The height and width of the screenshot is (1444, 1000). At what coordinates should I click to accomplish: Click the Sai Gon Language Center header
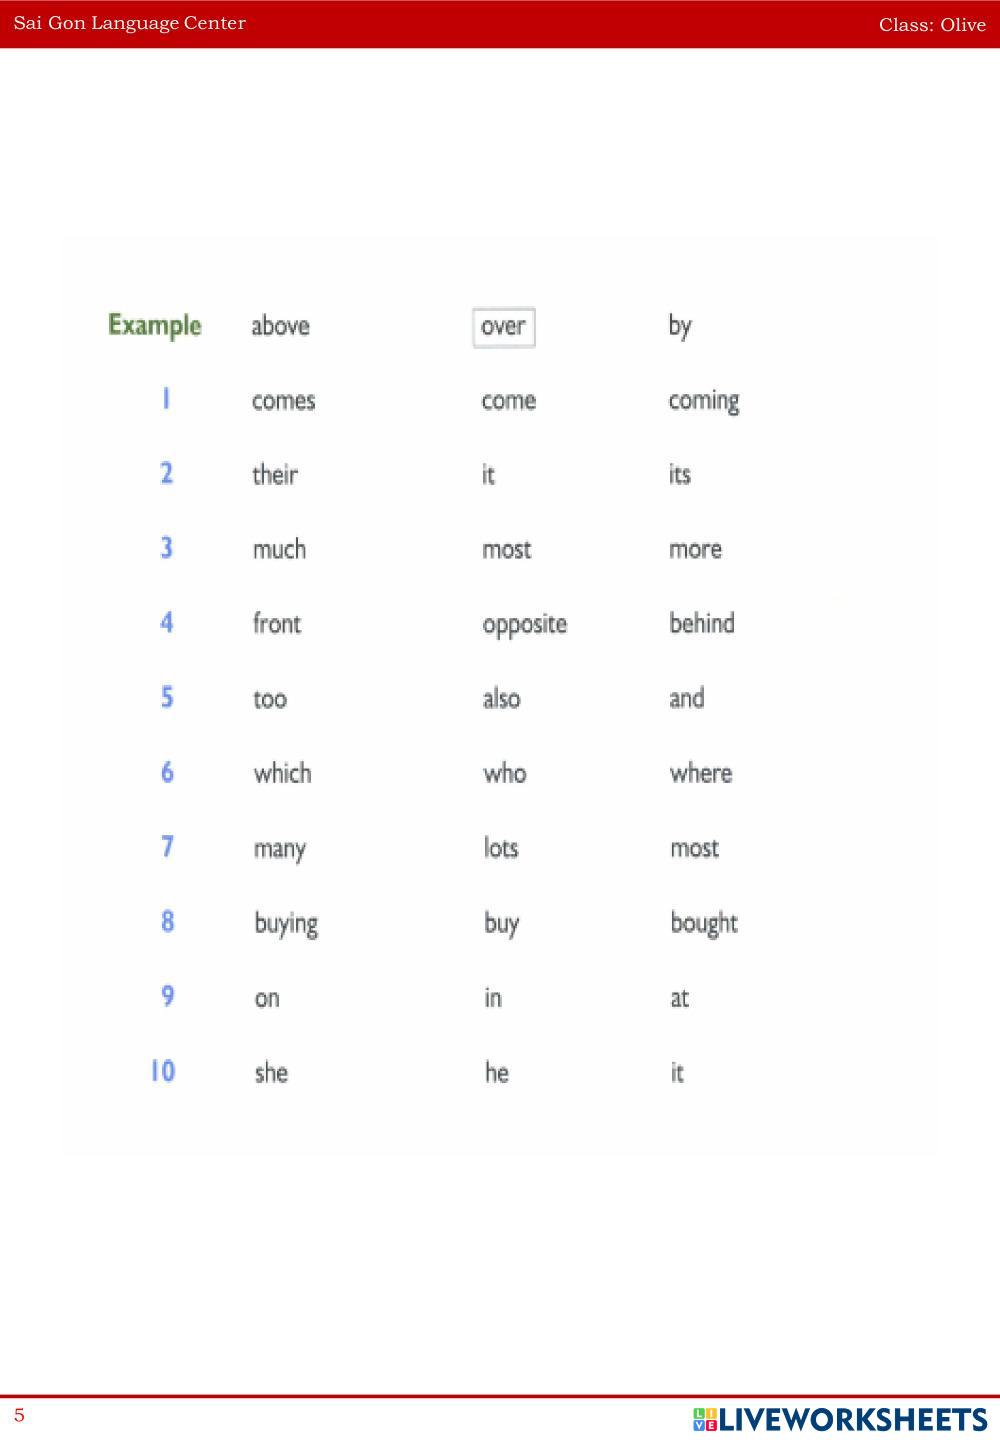pyautogui.click(x=130, y=23)
